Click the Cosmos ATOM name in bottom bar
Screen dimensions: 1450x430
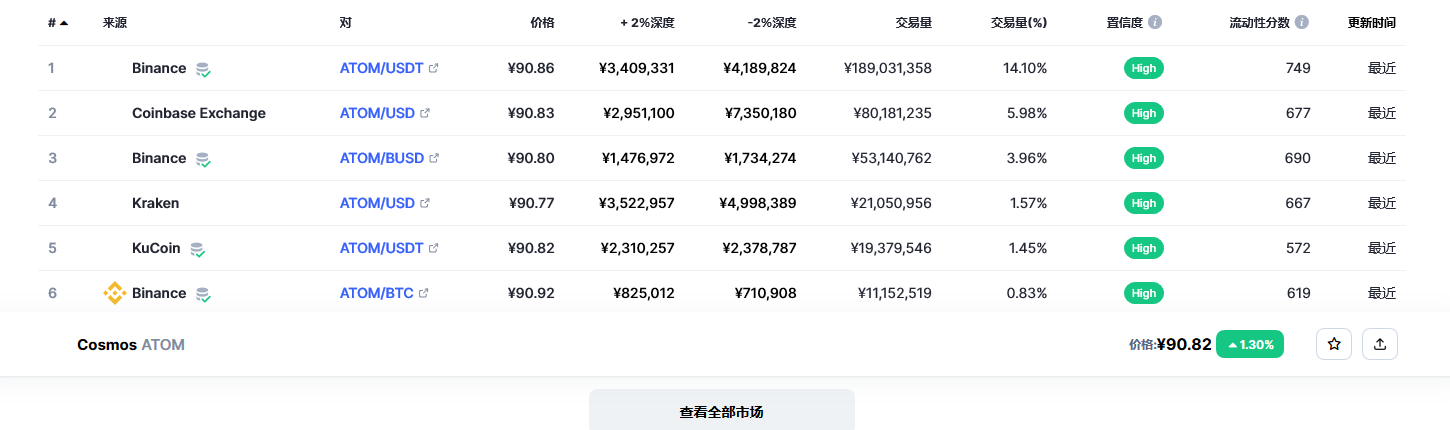131,344
